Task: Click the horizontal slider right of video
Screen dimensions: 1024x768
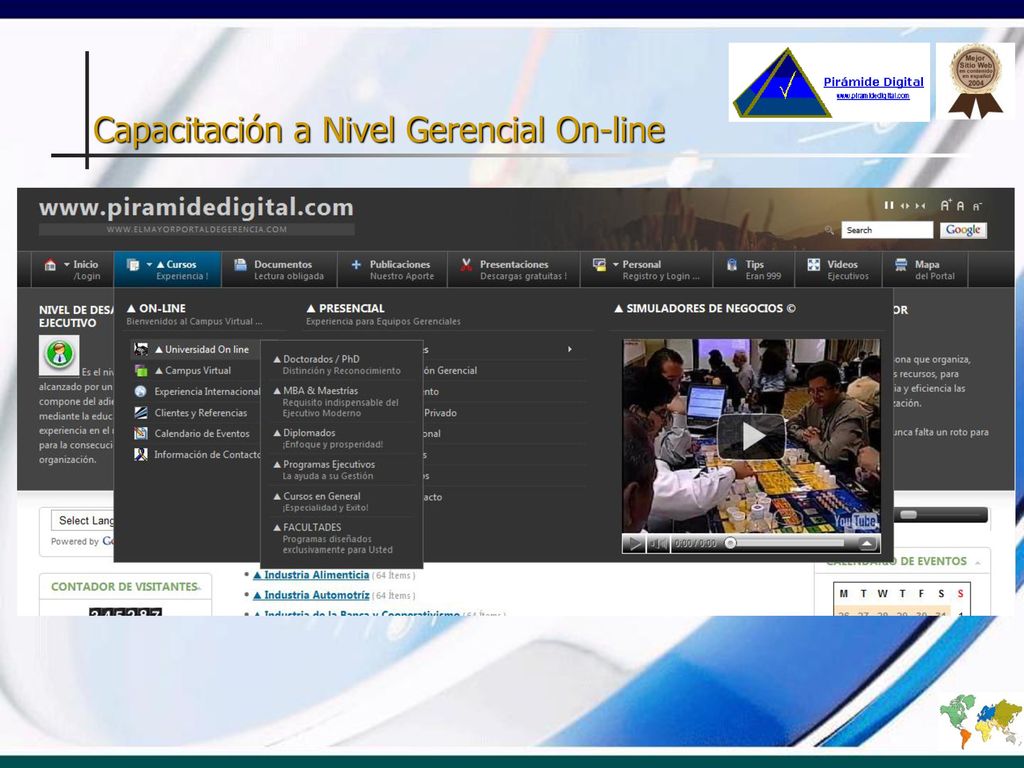Action: pyautogui.click(x=940, y=515)
